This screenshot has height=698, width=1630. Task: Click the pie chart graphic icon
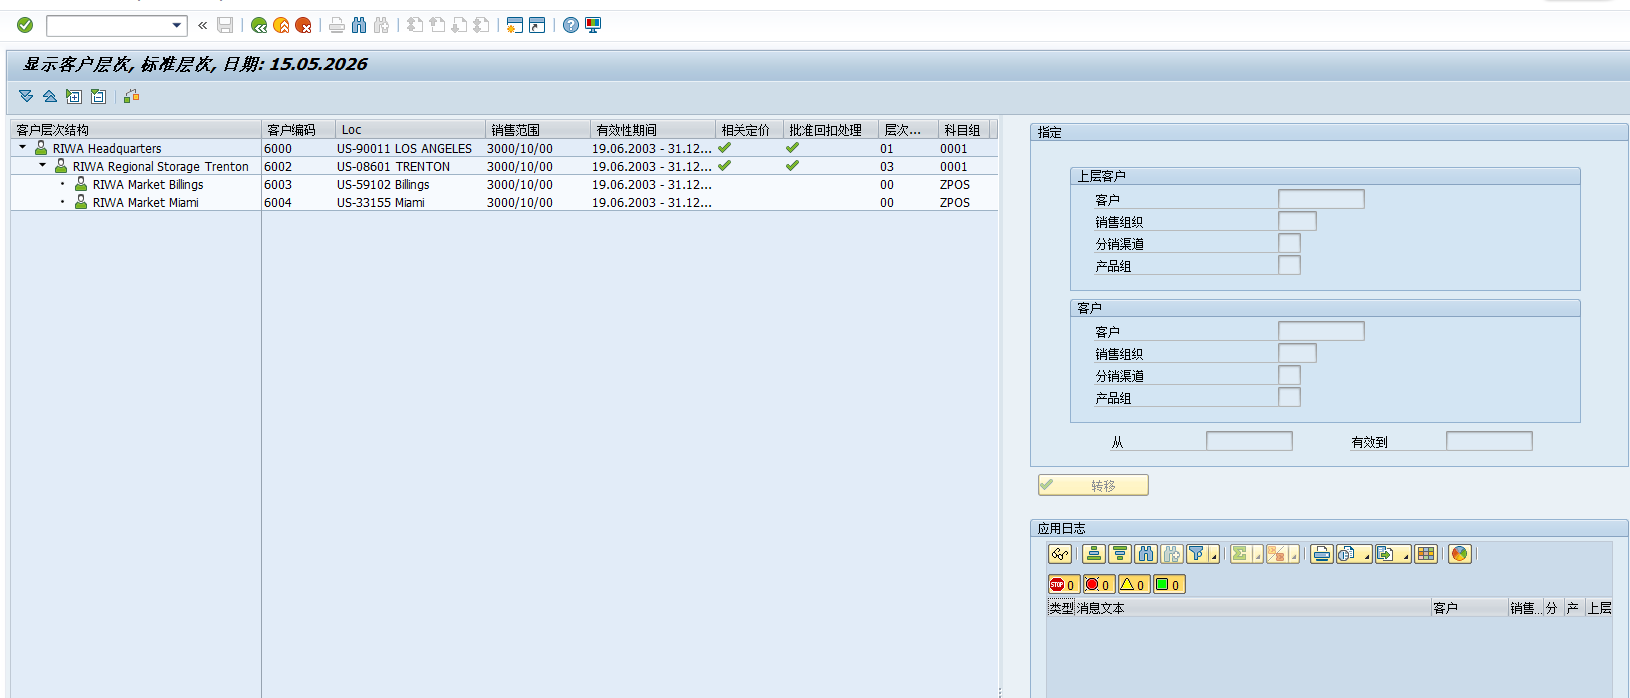point(1460,554)
